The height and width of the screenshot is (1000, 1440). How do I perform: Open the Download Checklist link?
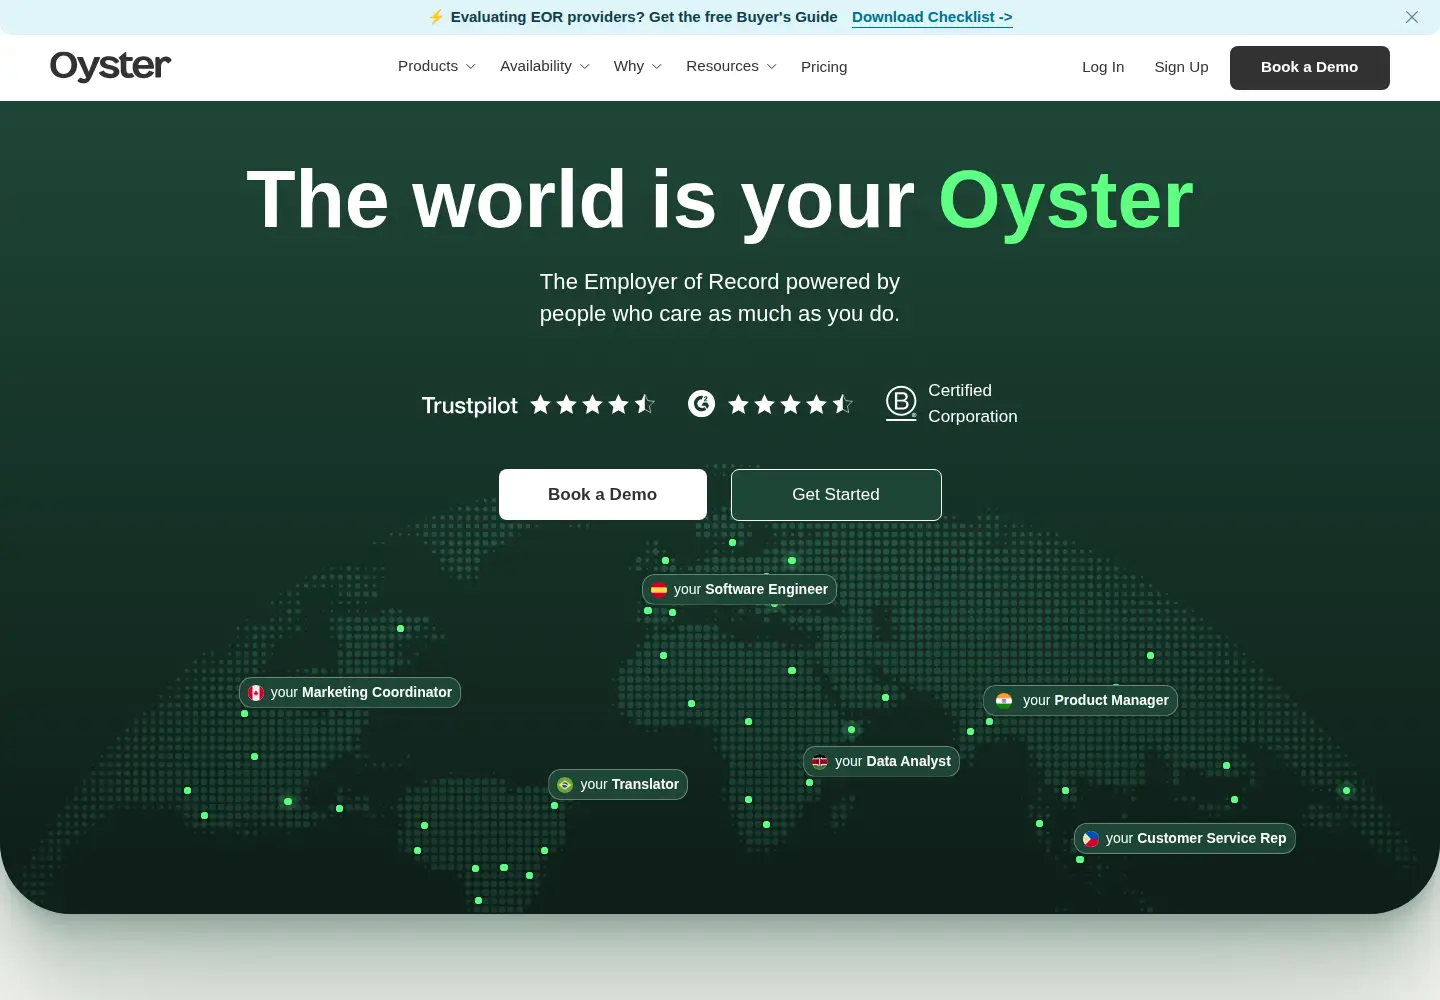pos(932,17)
